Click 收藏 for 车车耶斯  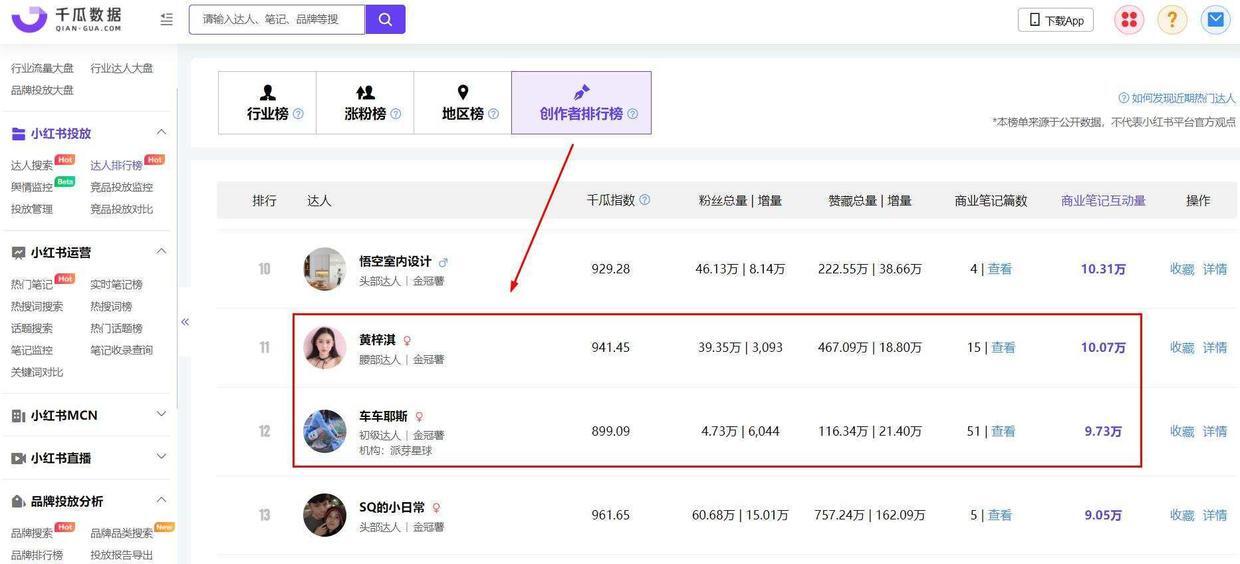1182,432
